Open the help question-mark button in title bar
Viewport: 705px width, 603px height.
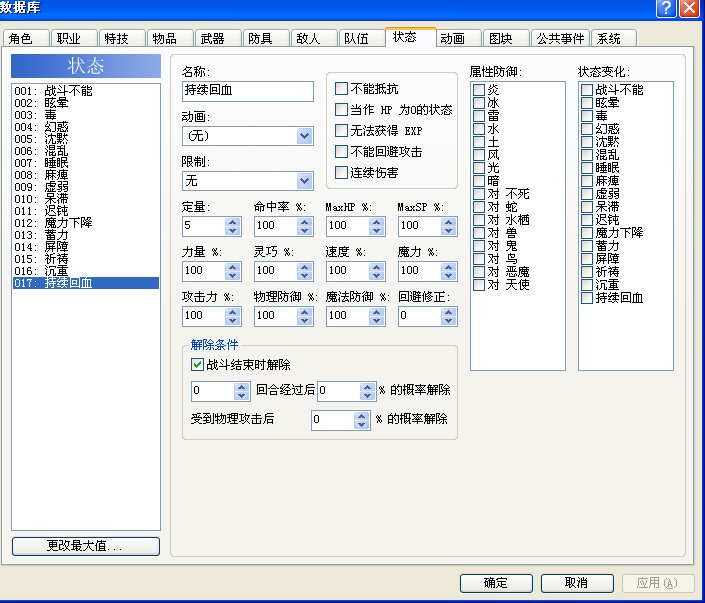(x=666, y=9)
